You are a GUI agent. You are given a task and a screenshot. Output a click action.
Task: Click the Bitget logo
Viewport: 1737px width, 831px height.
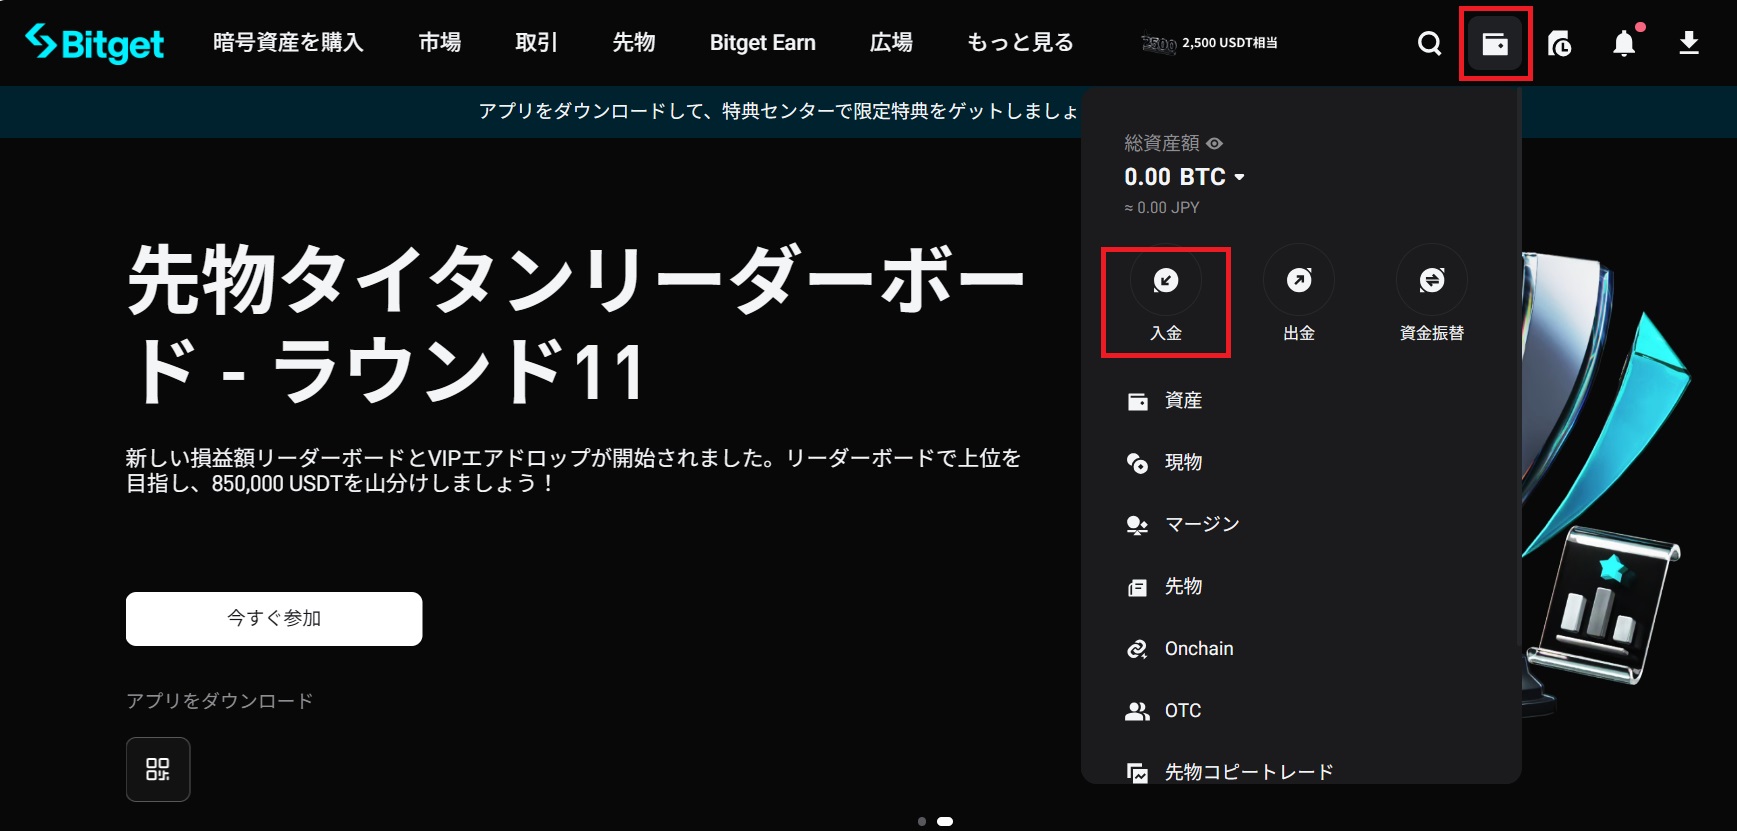(x=95, y=43)
